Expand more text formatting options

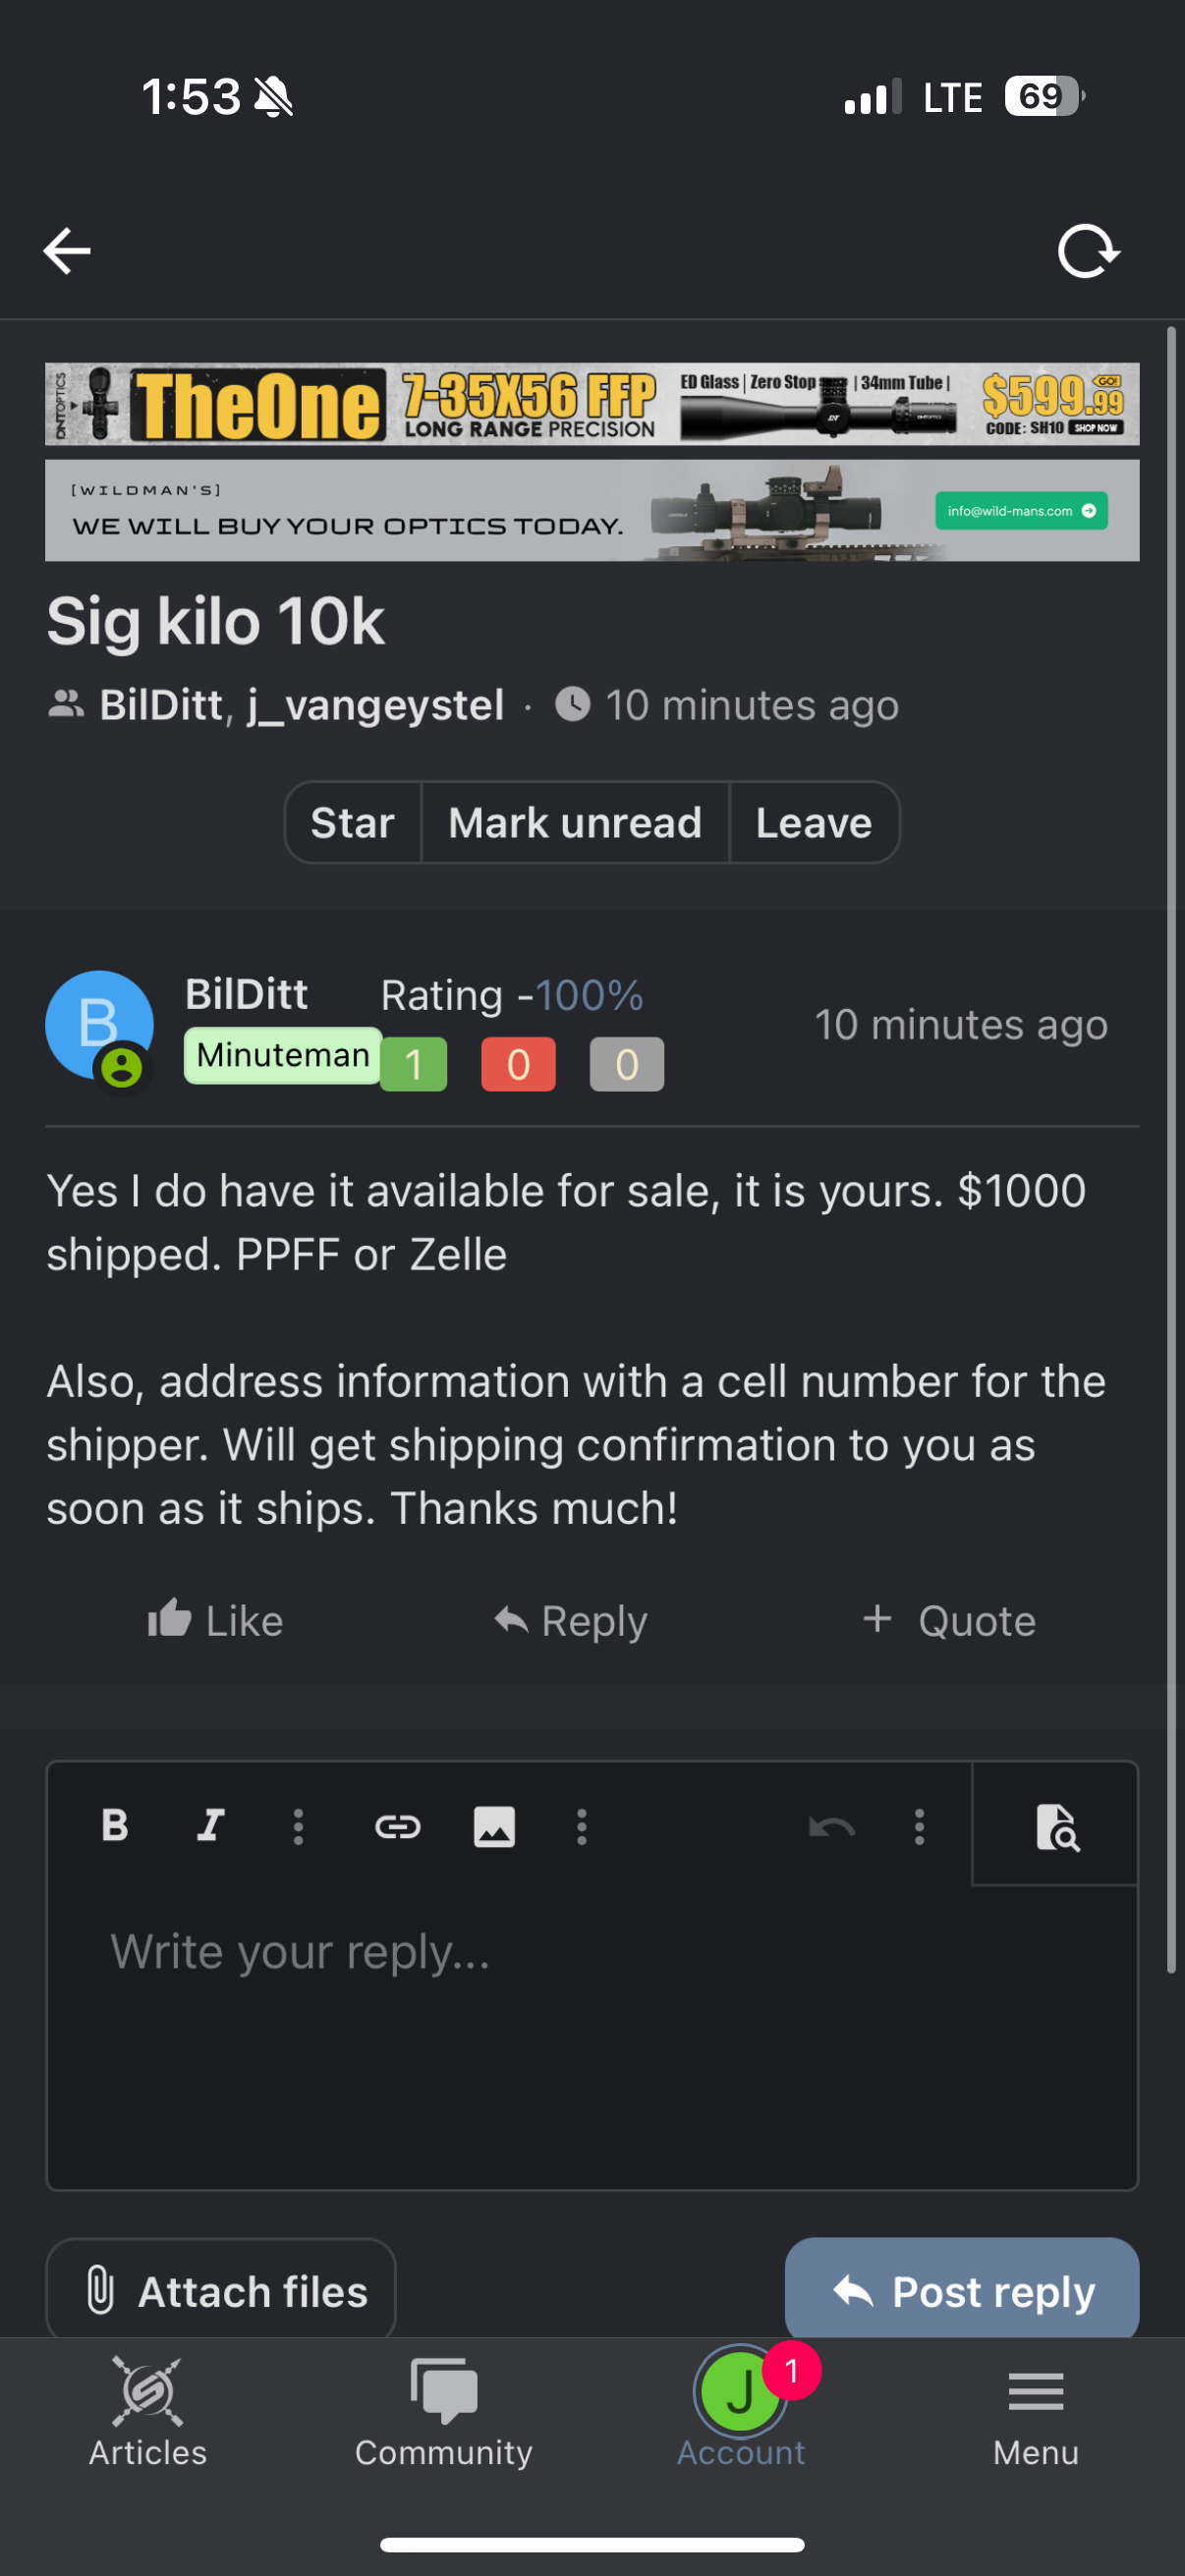(x=298, y=1826)
